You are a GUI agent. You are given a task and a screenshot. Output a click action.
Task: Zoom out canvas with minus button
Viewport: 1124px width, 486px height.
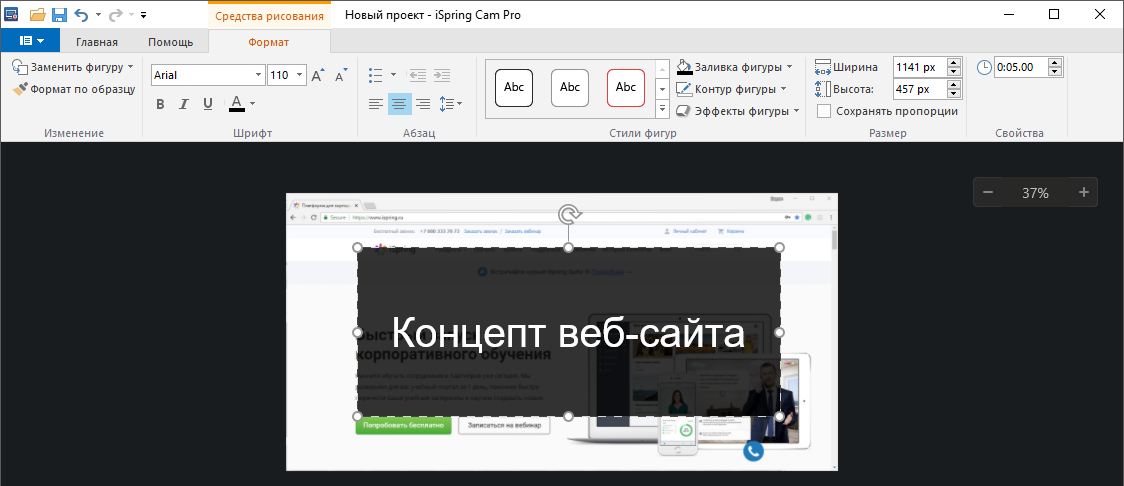(x=988, y=192)
